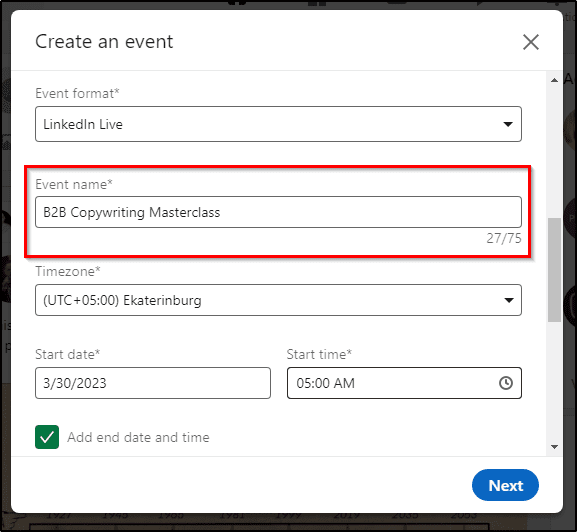Click the dialog scrollbar thumb
Screen dimensions: 577x532
coord(554,270)
